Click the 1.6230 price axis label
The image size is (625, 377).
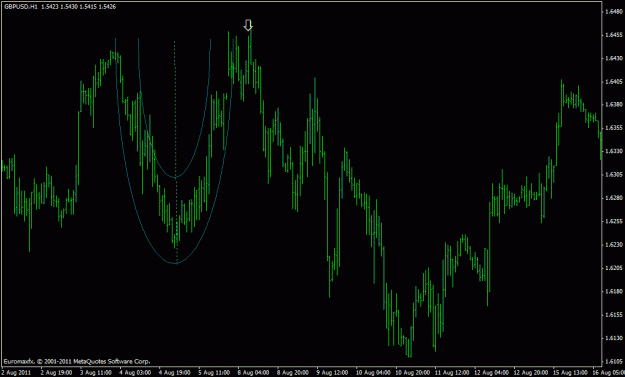614,245
